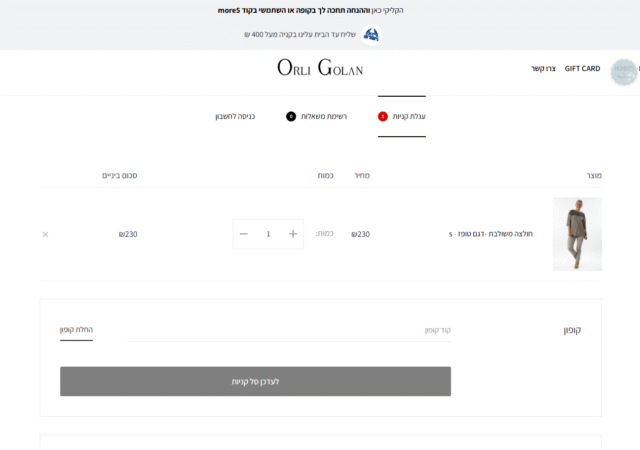Viewport: 640px width, 450px height.
Task: Increase quantity with the plus button
Action: (x=293, y=234)
